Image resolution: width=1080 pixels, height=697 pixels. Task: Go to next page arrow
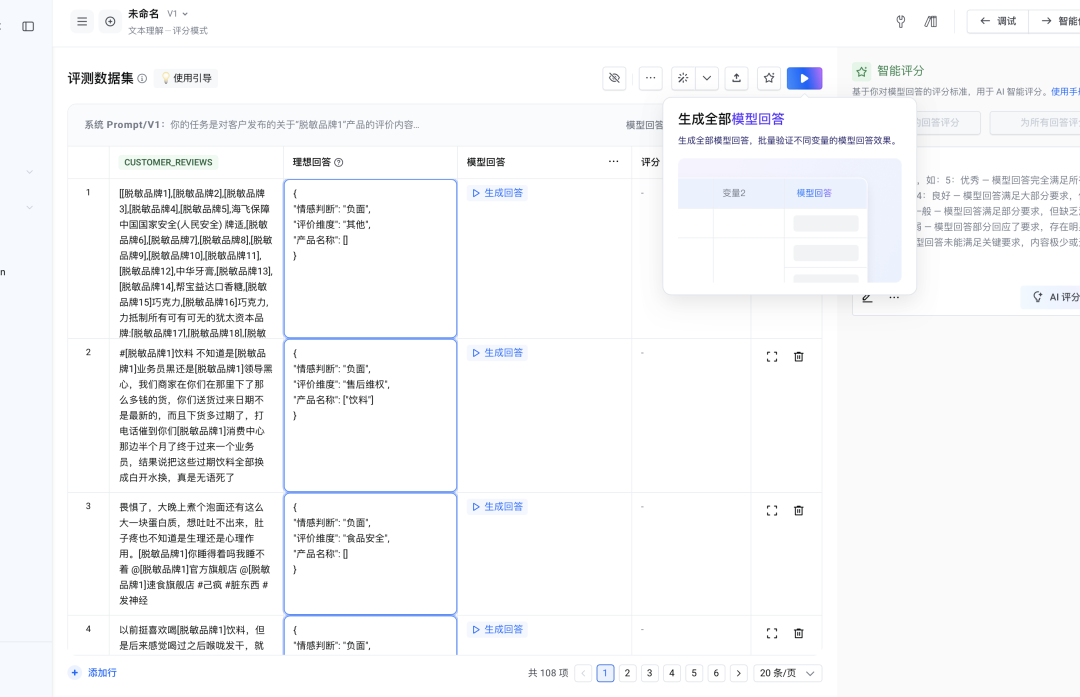point(738,673)
